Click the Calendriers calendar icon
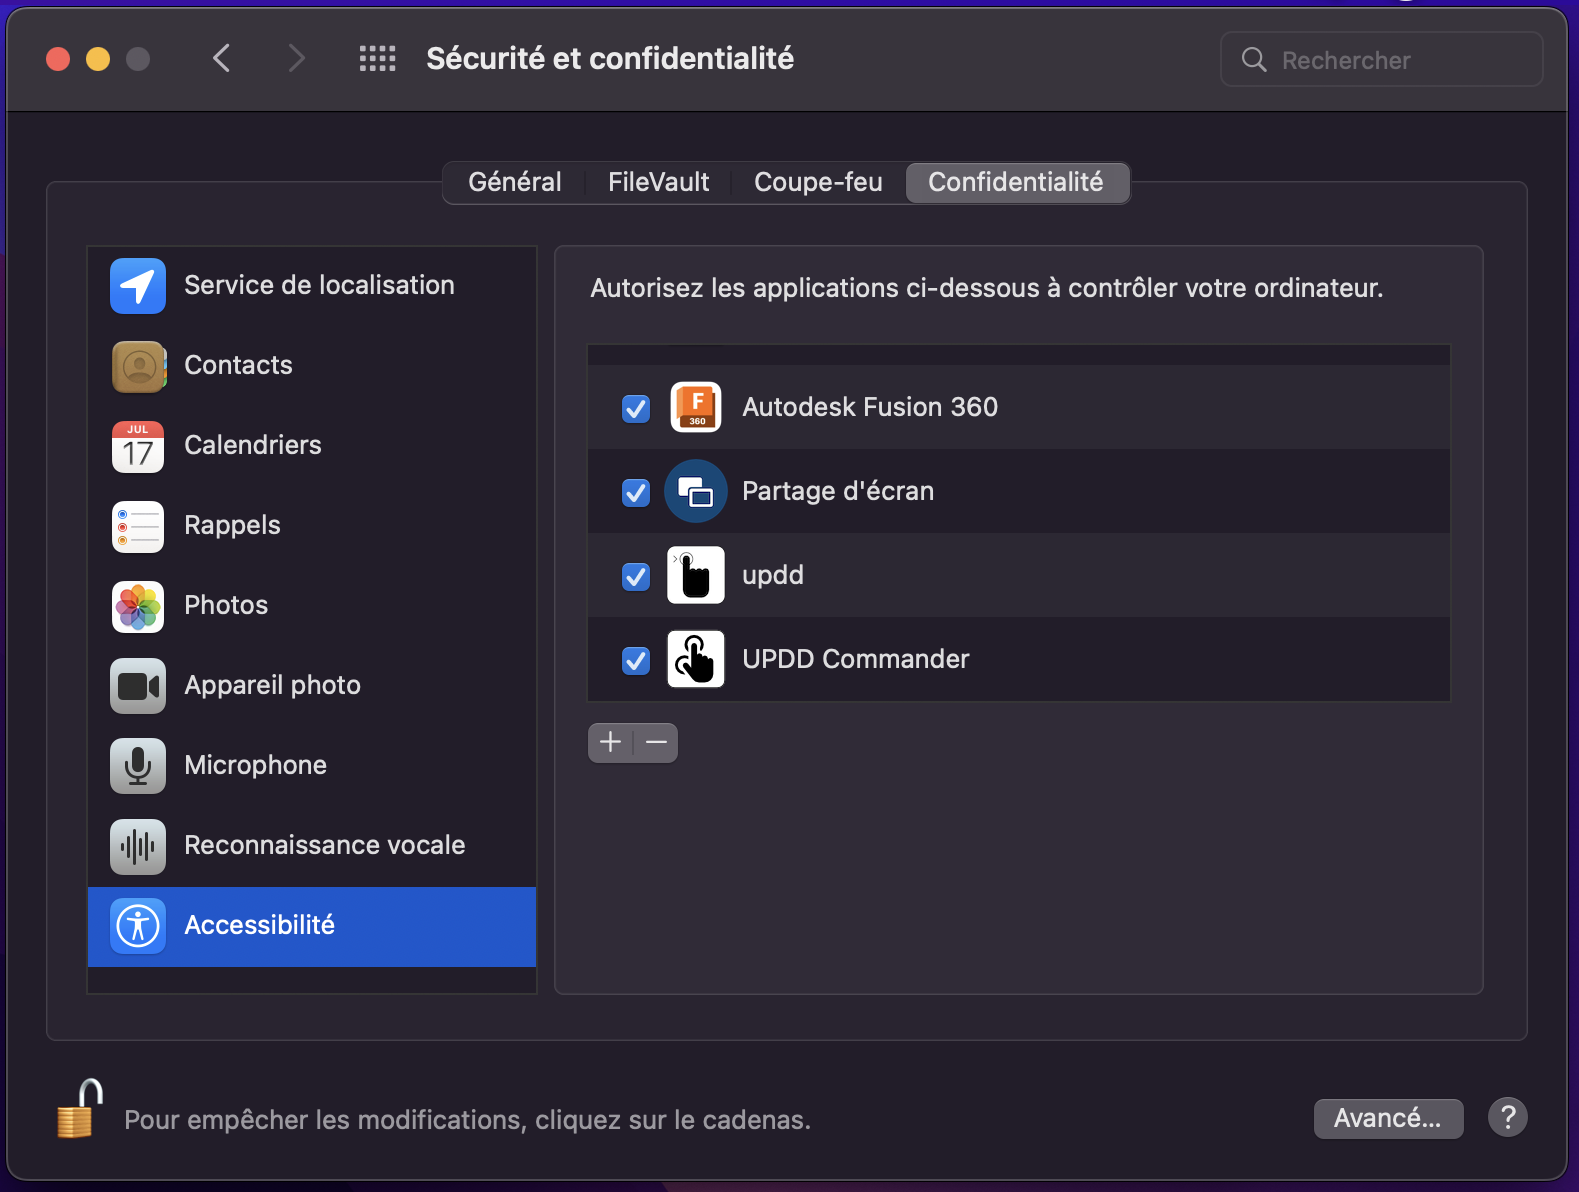 [138, 446]
